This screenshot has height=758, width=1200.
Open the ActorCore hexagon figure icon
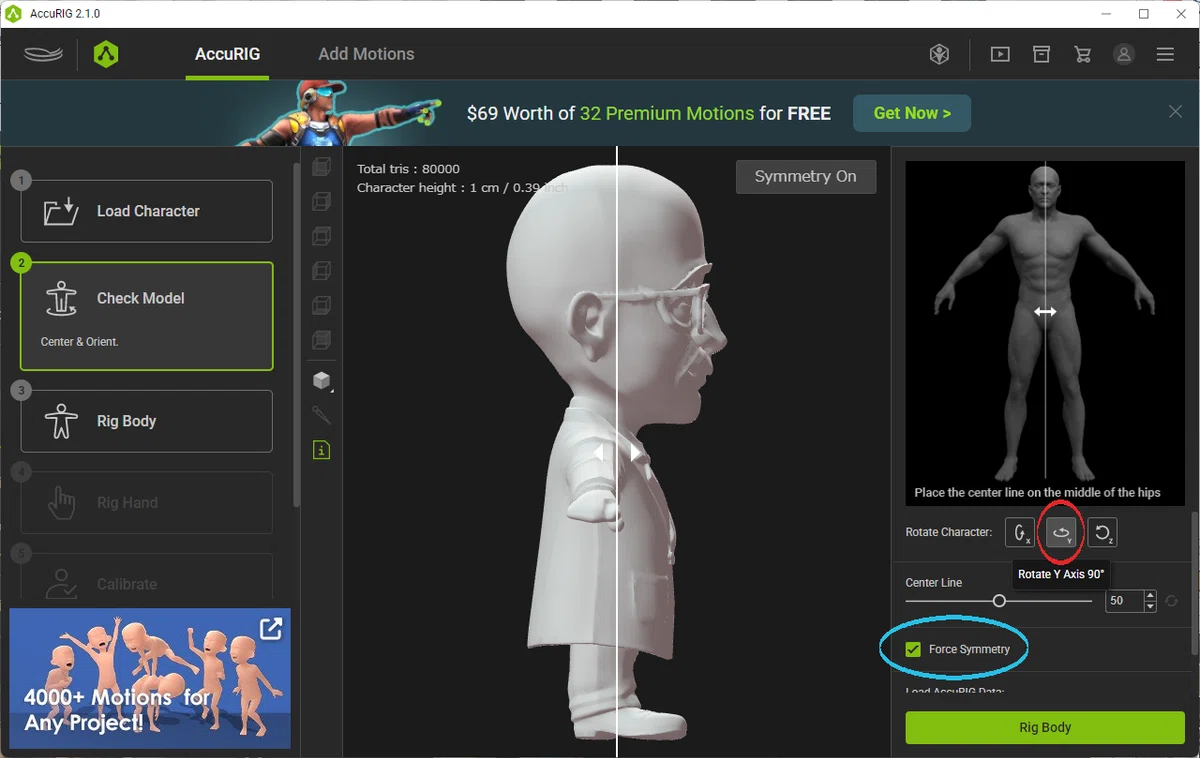click(x=939, y=54)
